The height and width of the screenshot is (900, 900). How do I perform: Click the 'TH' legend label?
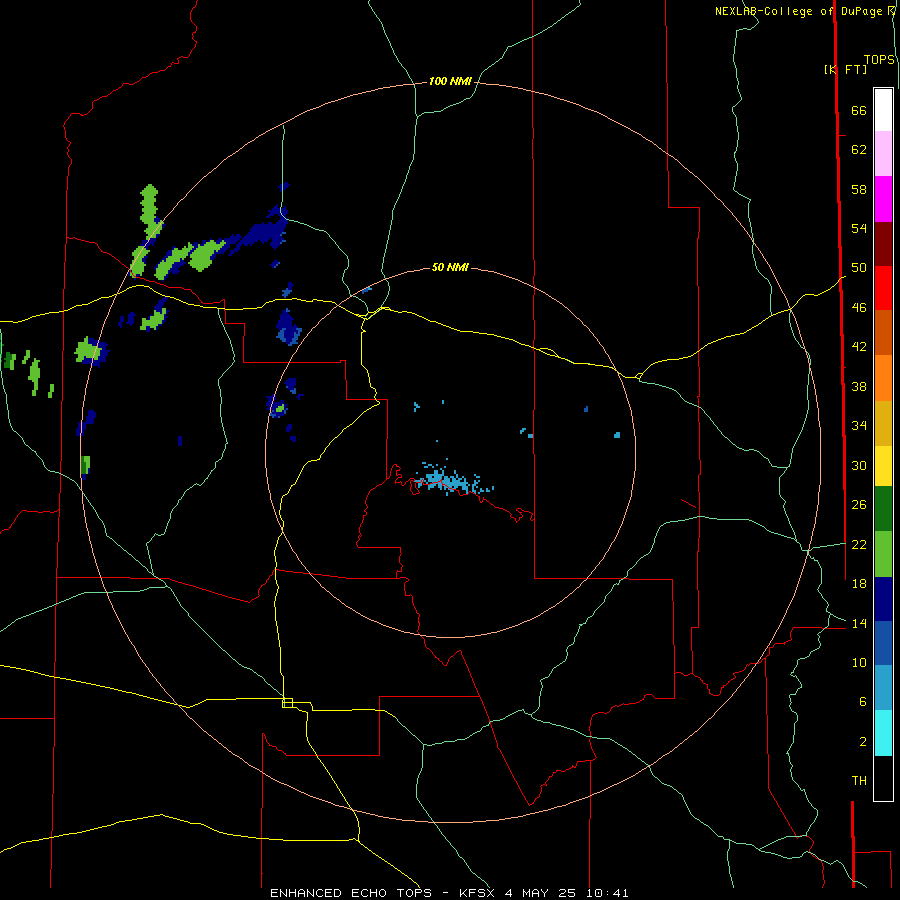(x=859, y=780)
